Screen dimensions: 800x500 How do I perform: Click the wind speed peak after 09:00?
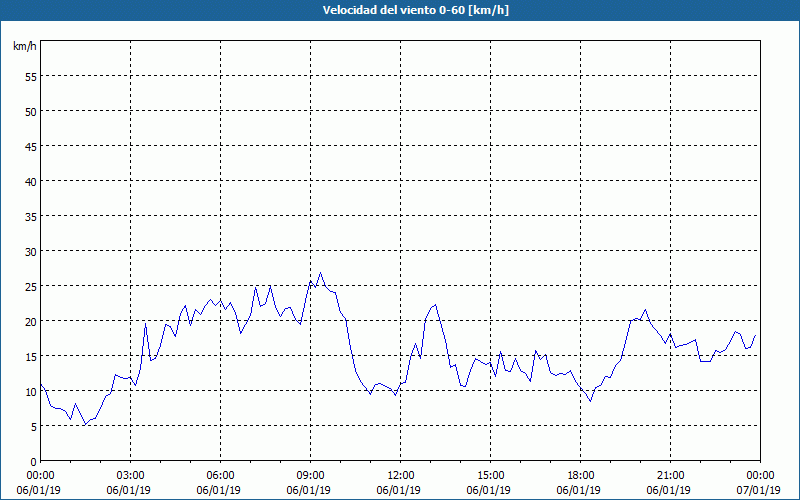tap(320, 272)
